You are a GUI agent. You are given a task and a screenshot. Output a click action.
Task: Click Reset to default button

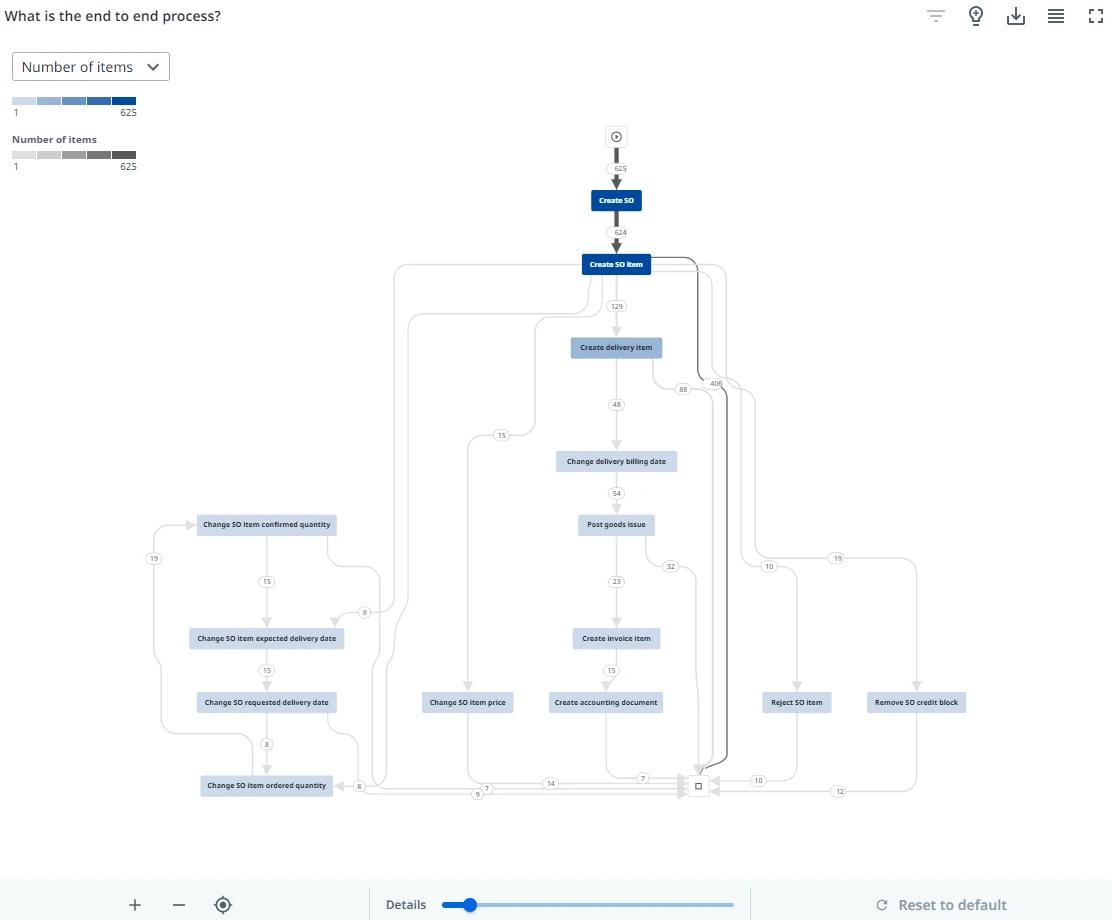(x=942, y=904)
